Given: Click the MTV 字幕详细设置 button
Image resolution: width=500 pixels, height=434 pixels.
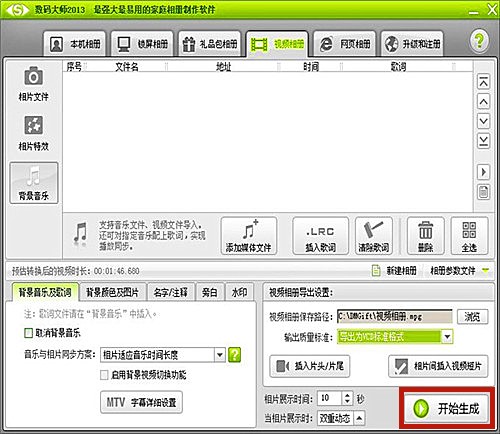Looking at the screenshot, I should (141, 402).
